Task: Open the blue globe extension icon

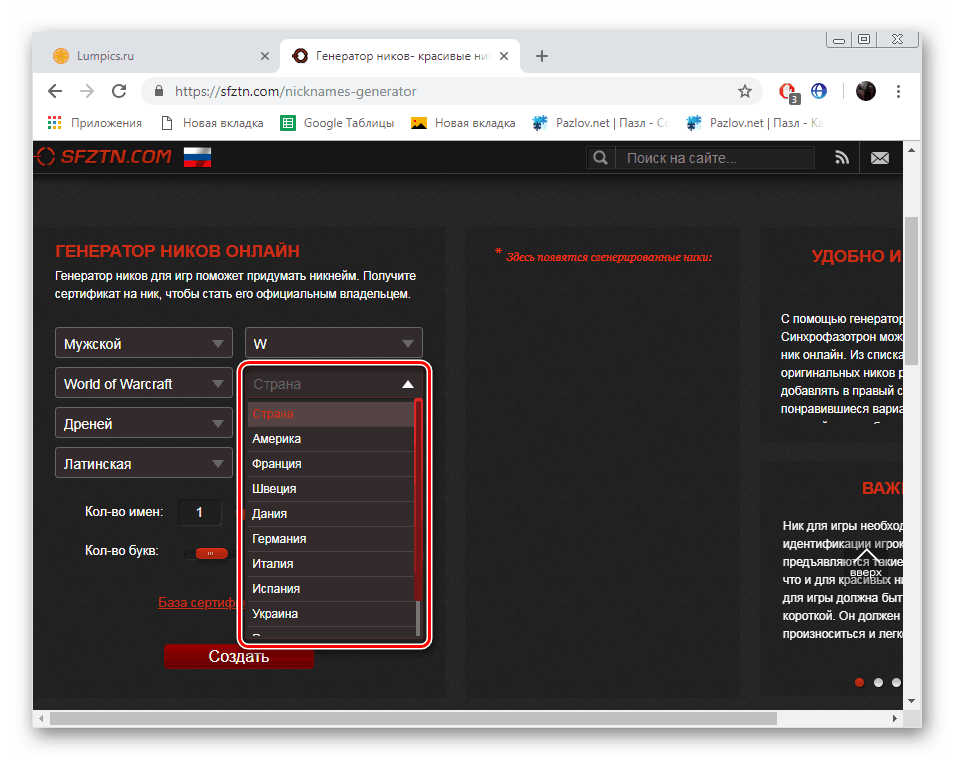Action: pyautogui.click(x=819, y=91)
